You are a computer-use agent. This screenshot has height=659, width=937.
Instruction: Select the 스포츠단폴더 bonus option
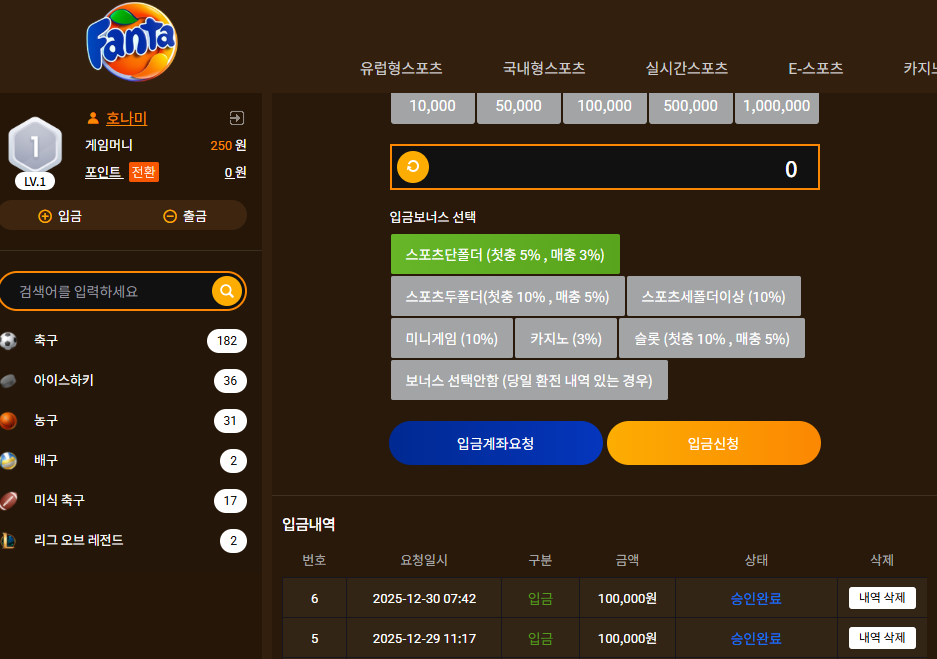click(505, 255)
